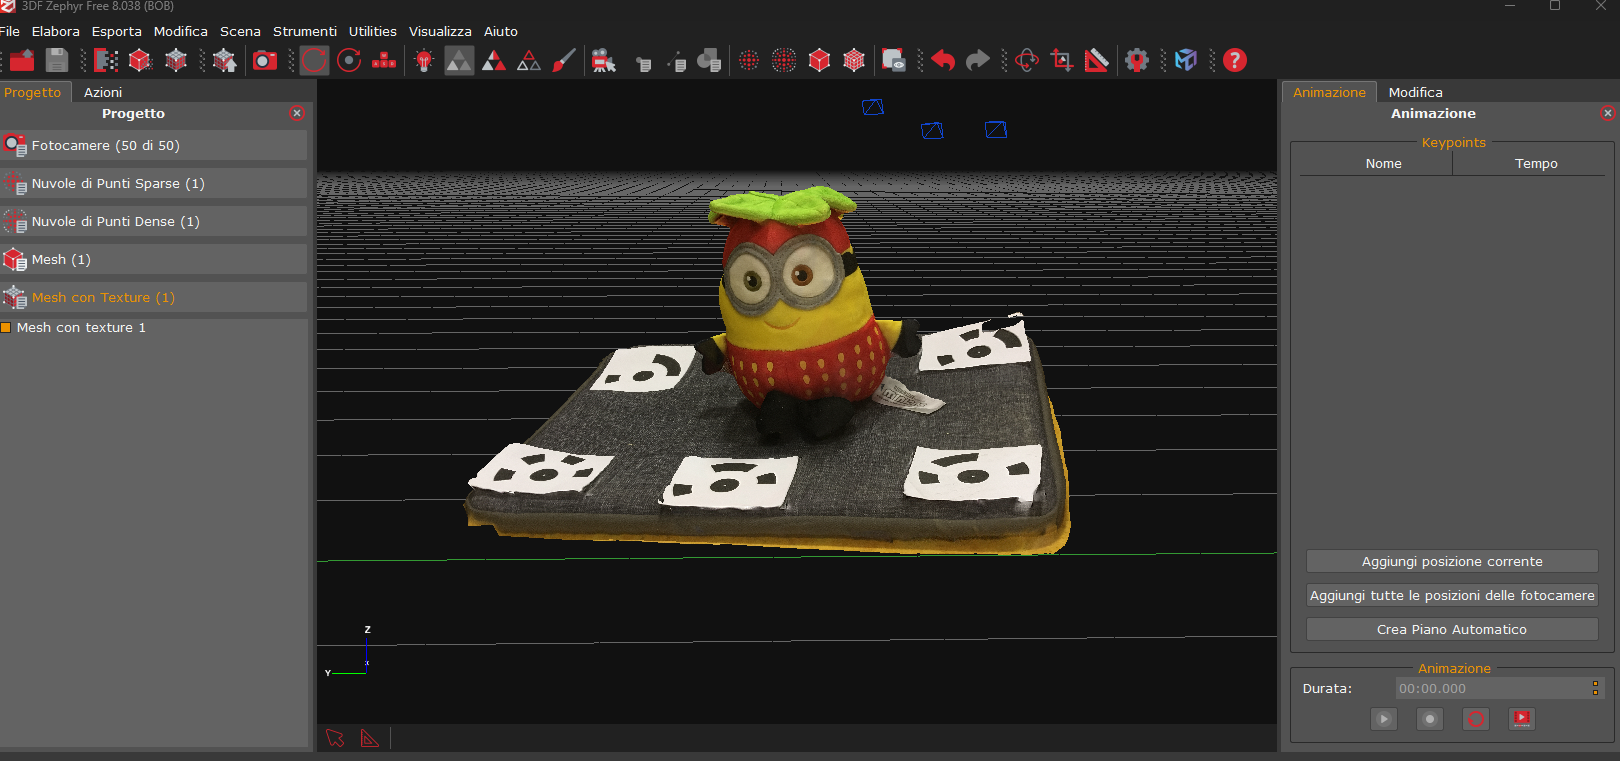Click selection arrow tool below viewport
1620x761 pixels.
tap(335, 738)
